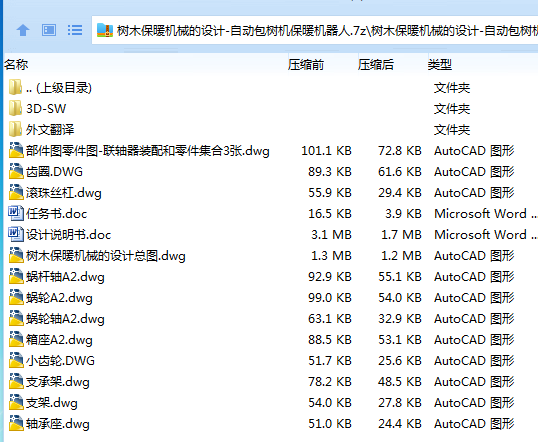Select the 树木保暖机械的设计总图.dwg file name
Viewport: 538px width, 442px height.
click(106, 256)
